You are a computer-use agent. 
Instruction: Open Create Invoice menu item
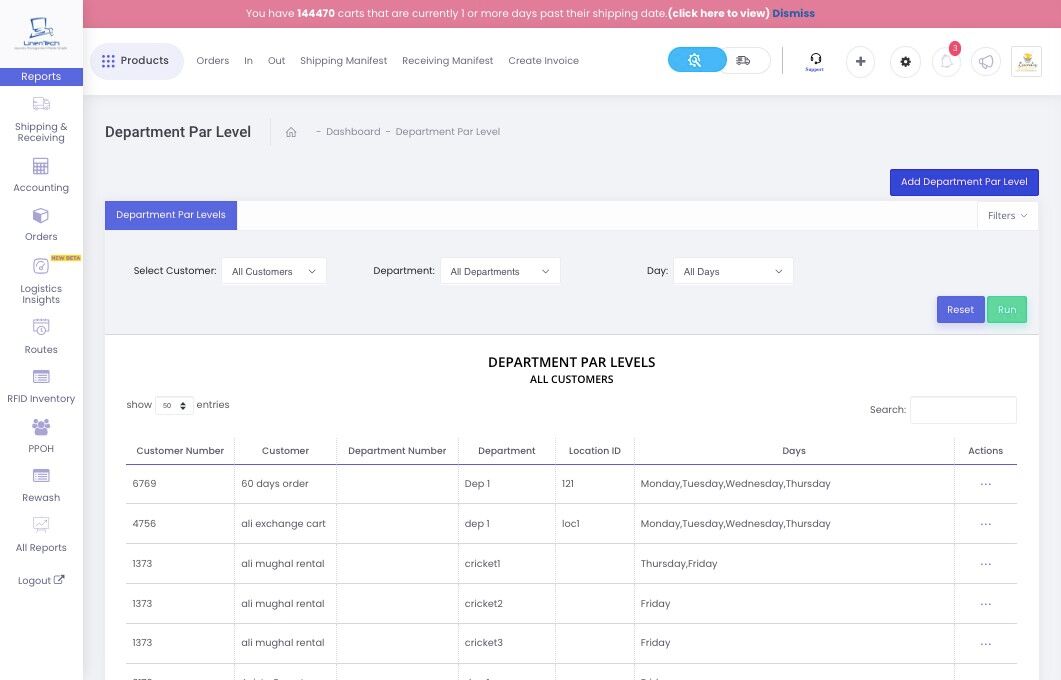[543, 61]
